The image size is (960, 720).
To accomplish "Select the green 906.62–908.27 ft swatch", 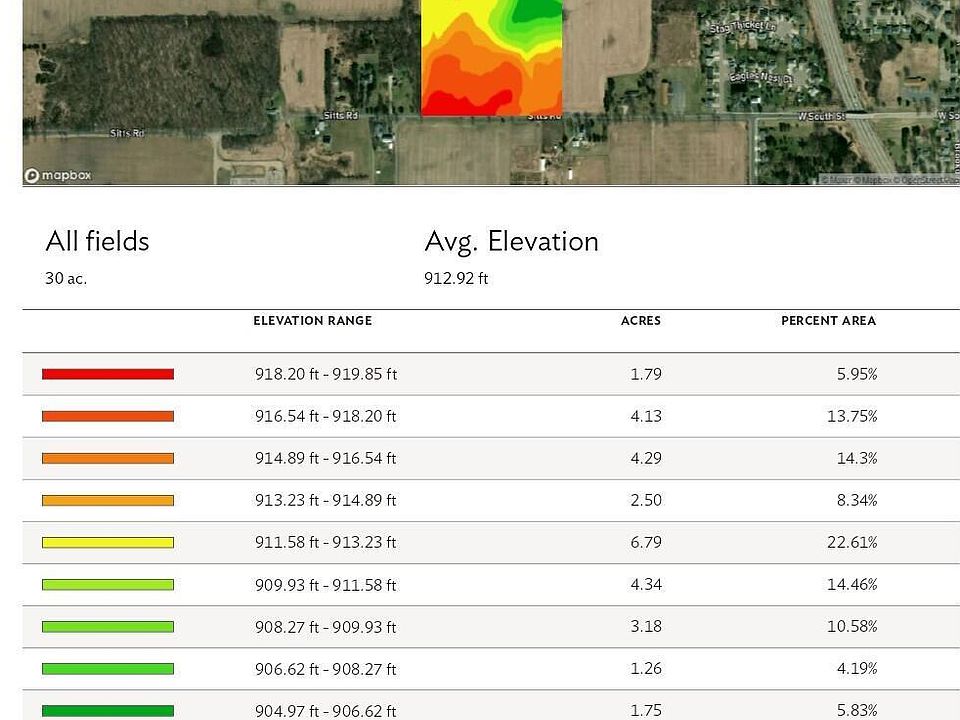I will point(108,668).
